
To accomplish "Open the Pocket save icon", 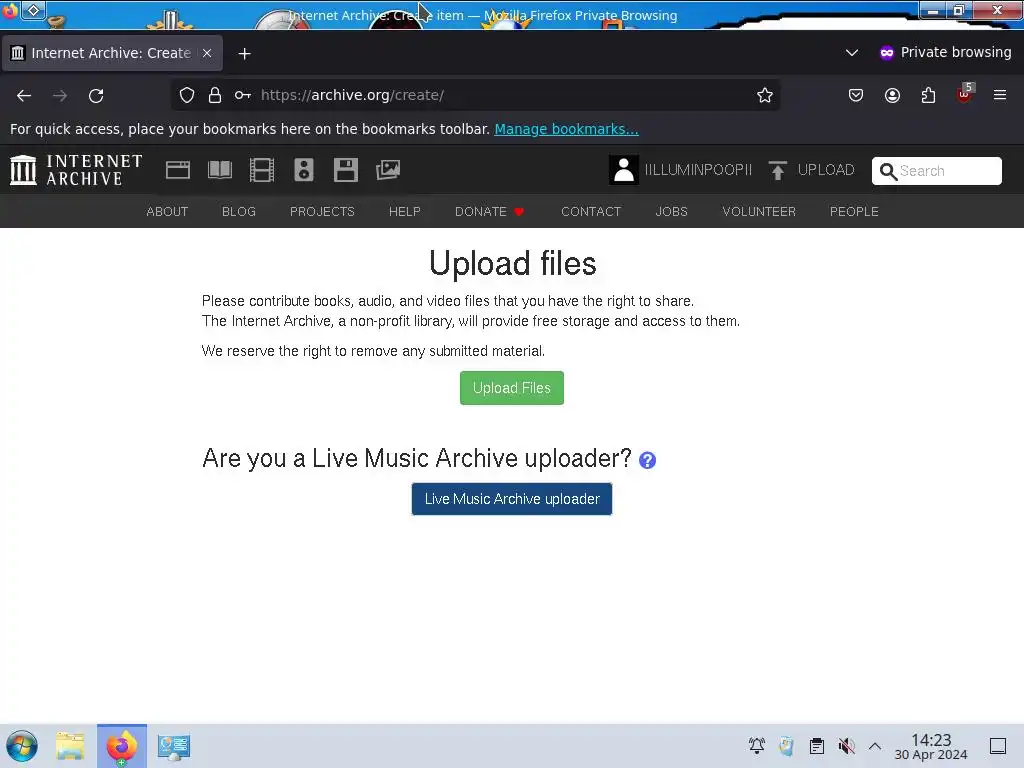I will pyautogui.click(x=856, y=95).
